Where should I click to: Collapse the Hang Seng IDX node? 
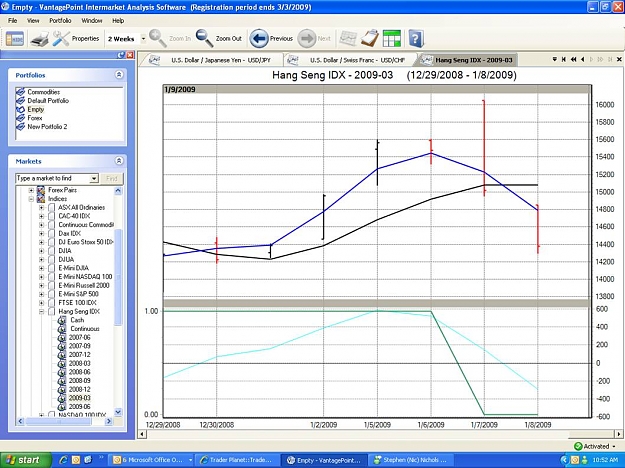point(41,311)
